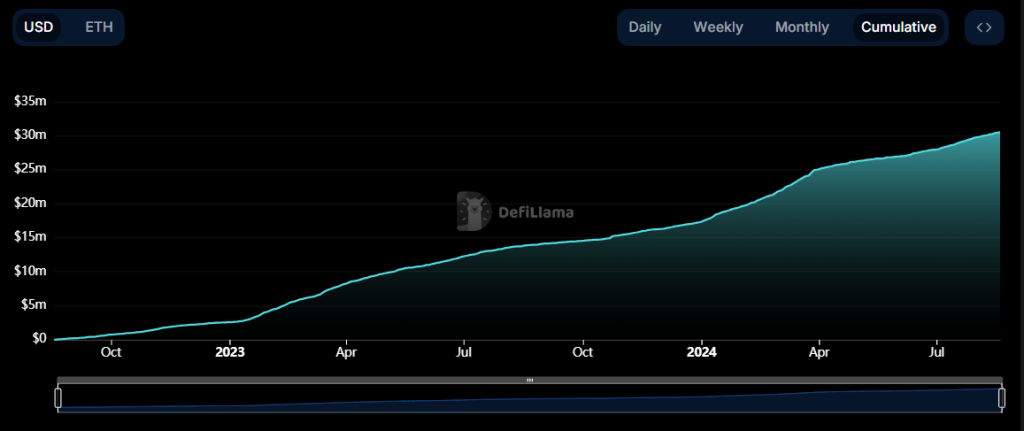1024x431 pixels.
Task: Click the Apr label following 2024
Action: coord(819,352)
